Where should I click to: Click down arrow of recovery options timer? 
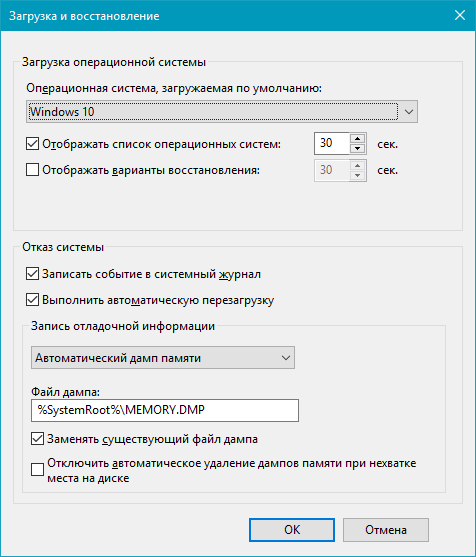357,175
